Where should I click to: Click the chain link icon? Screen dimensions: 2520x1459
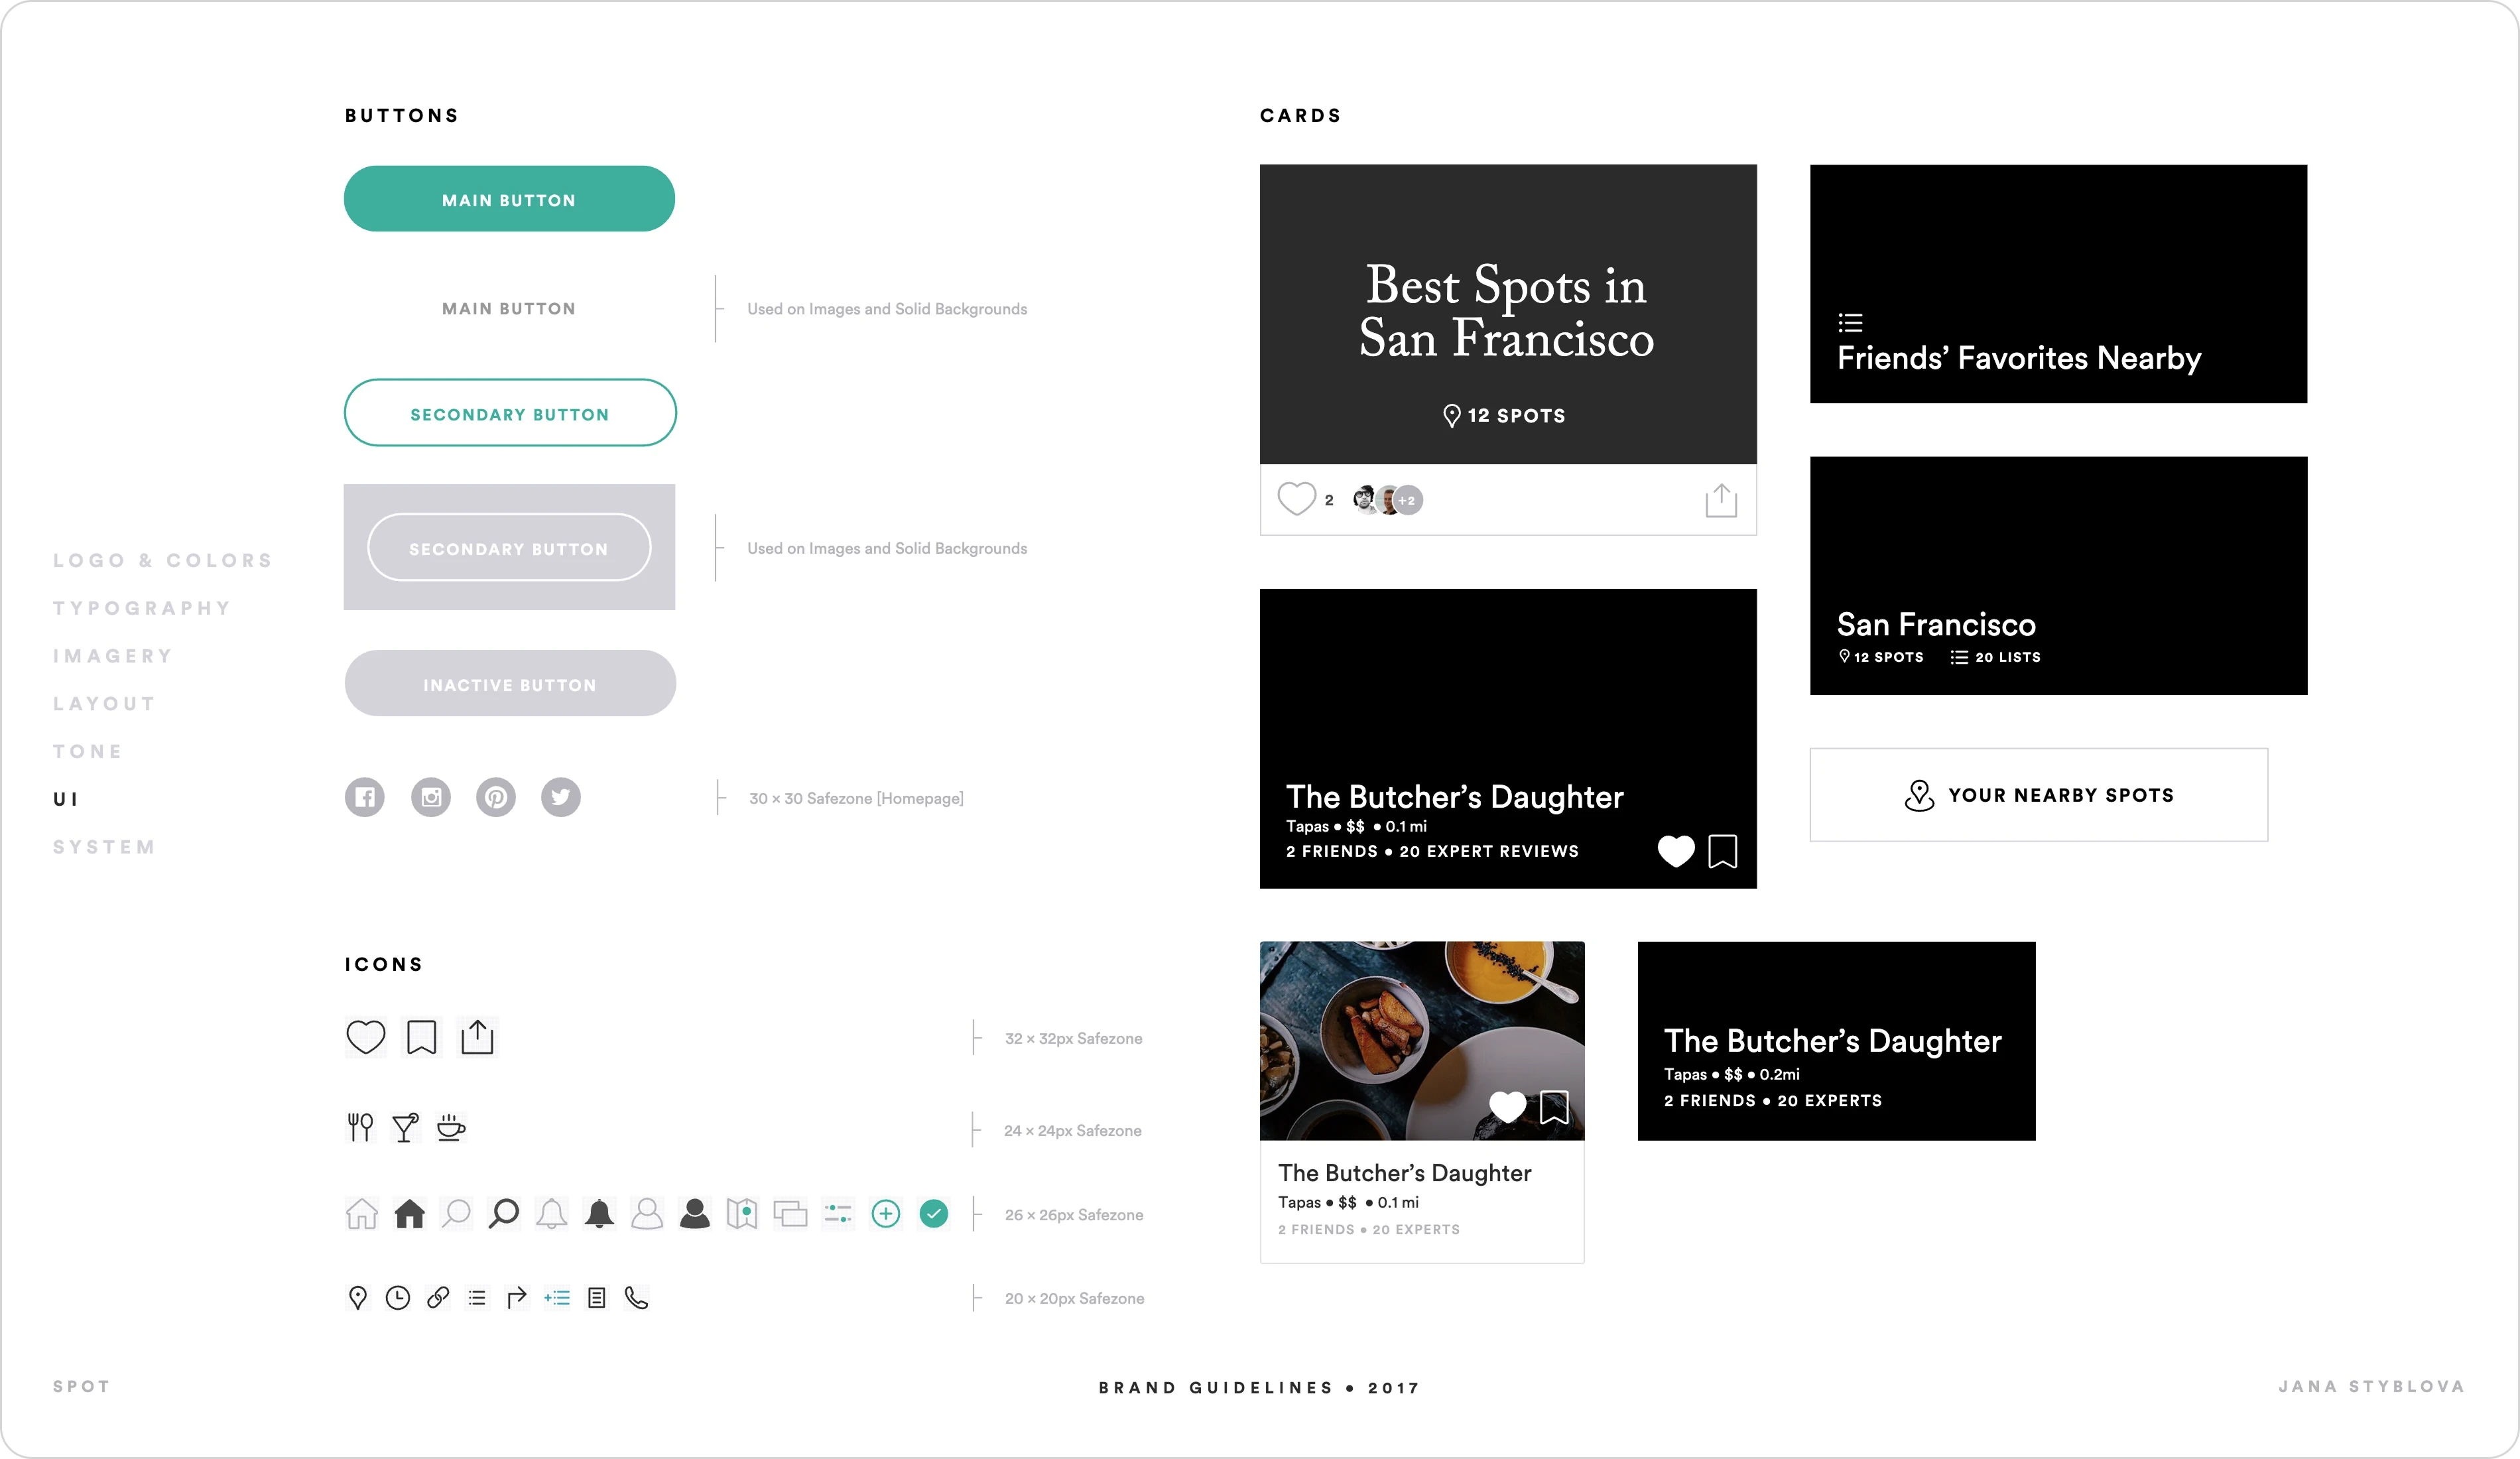click(437, 1297)
